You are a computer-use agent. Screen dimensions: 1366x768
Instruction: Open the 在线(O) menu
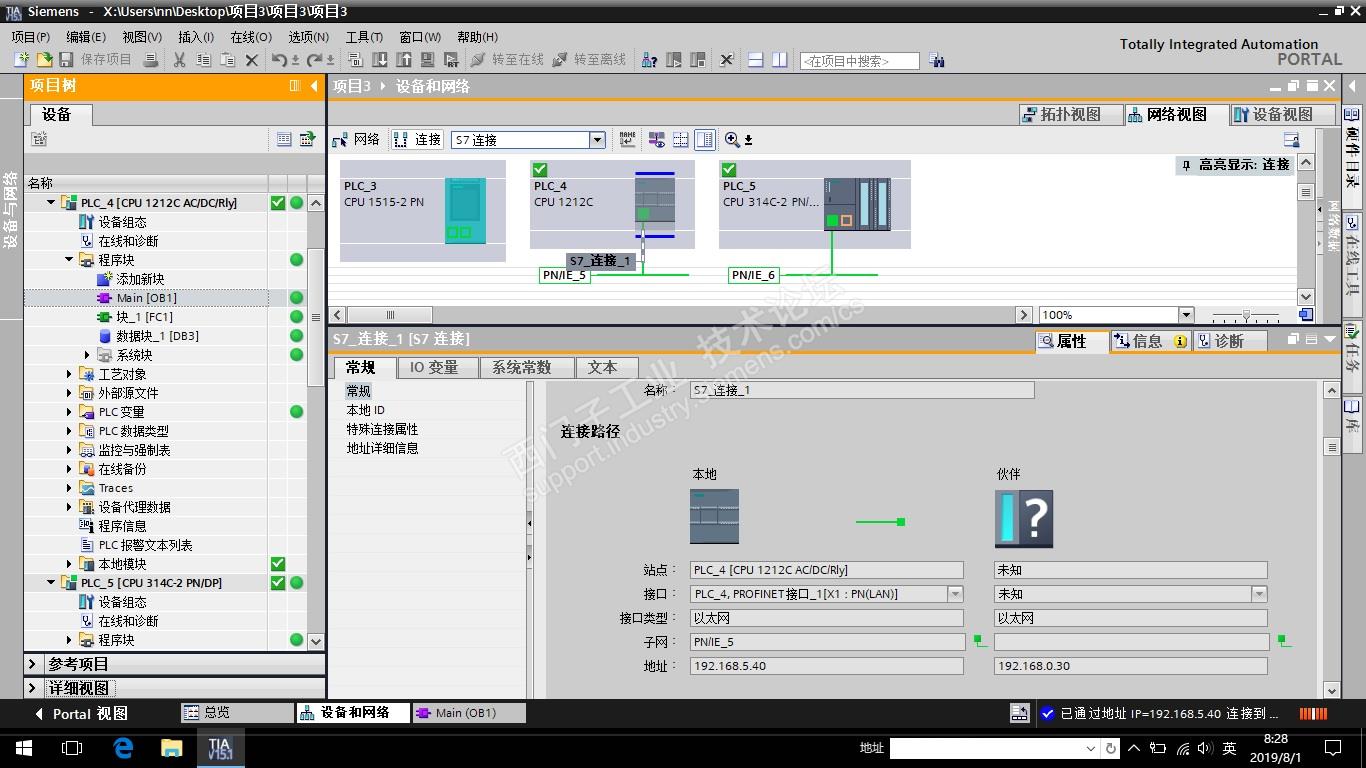(x=250, y=37)
